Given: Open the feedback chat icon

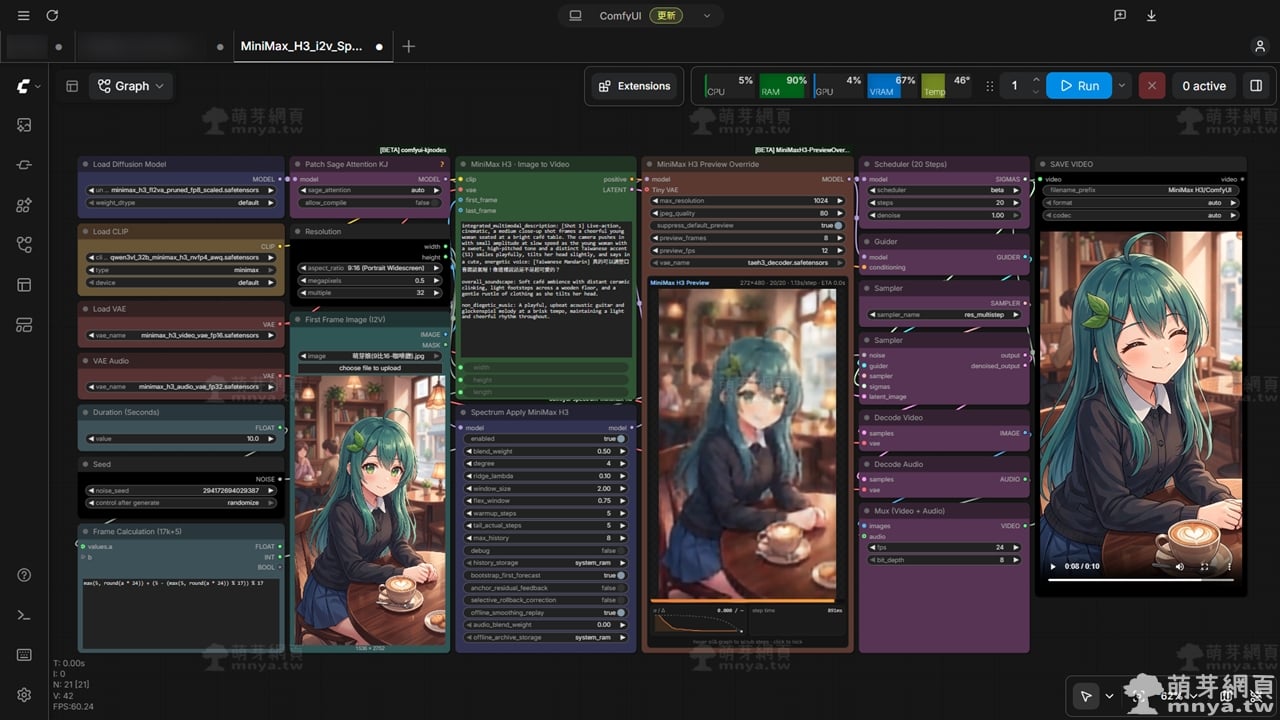Looking at the screenshot, I should point(1120,16).
